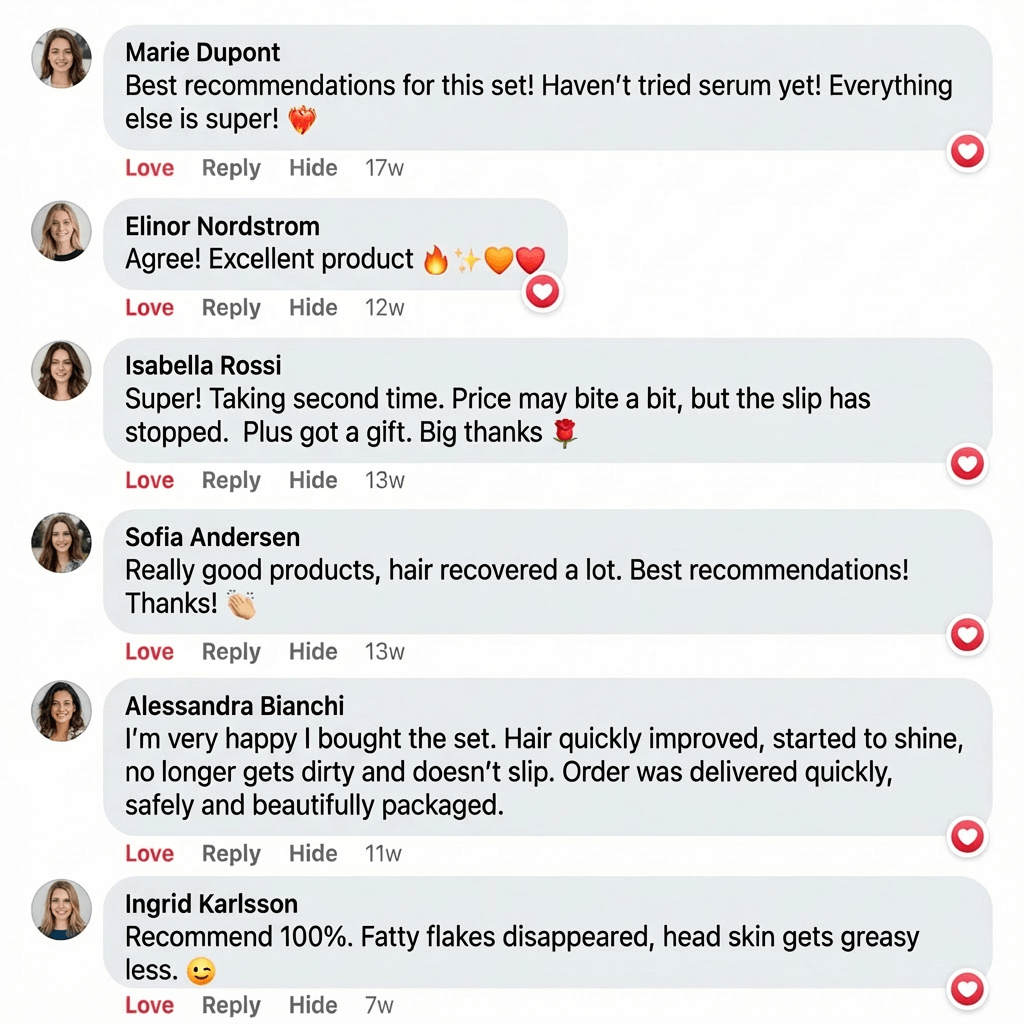This screenshot has height=1024, width=1024.
Task: Hide Ingrid Karlsson's comment
Action: pos(313,1005)
